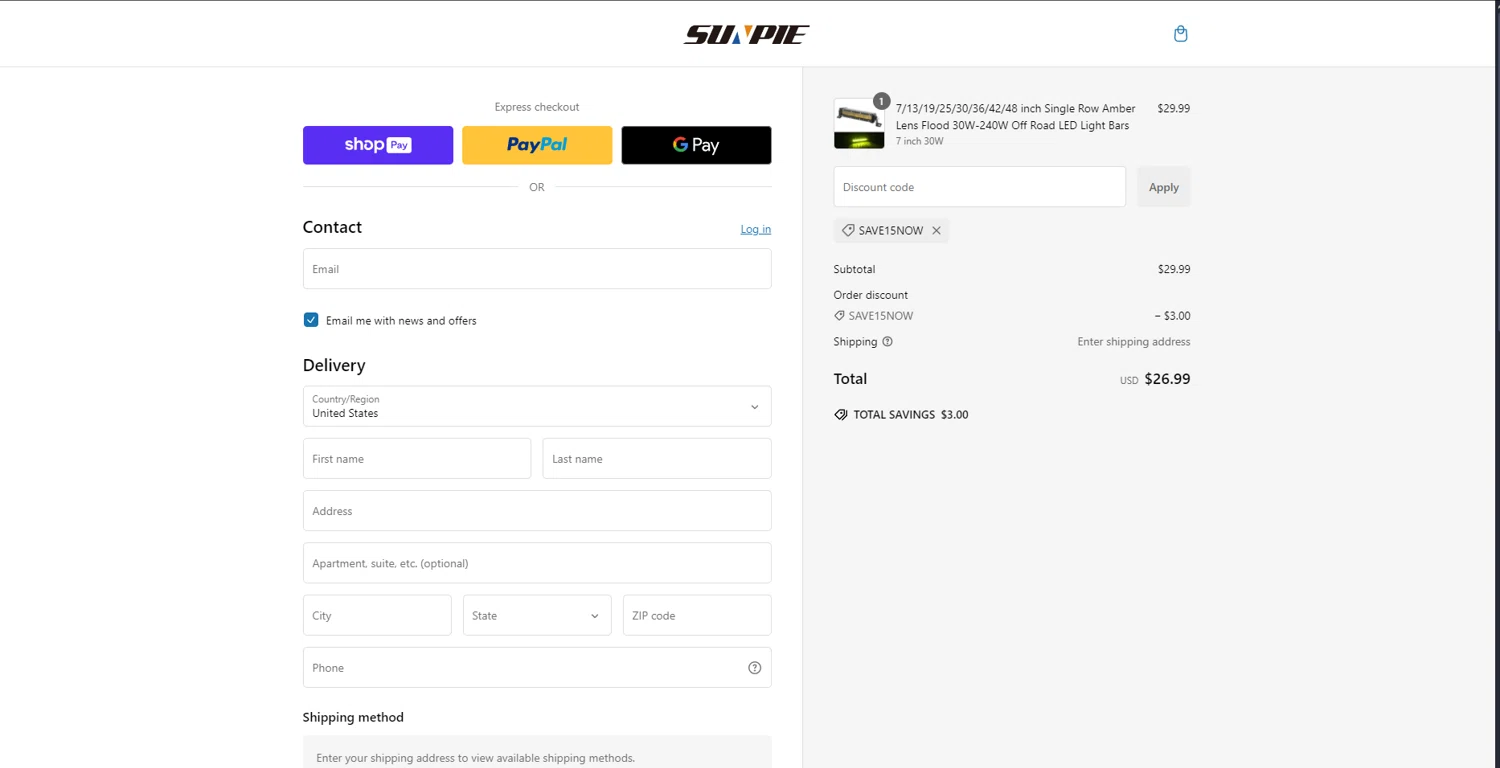Click the '7 inch 30W' variant text

919,142
